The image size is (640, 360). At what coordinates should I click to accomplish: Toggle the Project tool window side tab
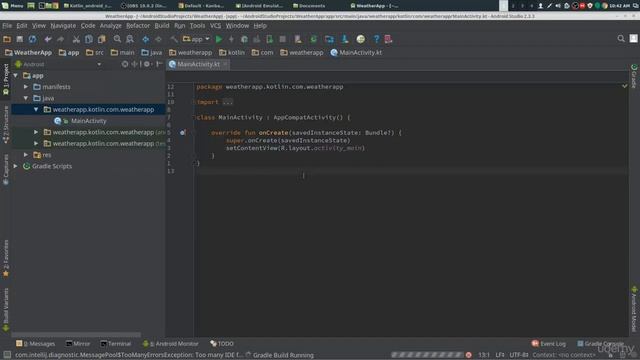pyautogui.click(x=6, y=80)
